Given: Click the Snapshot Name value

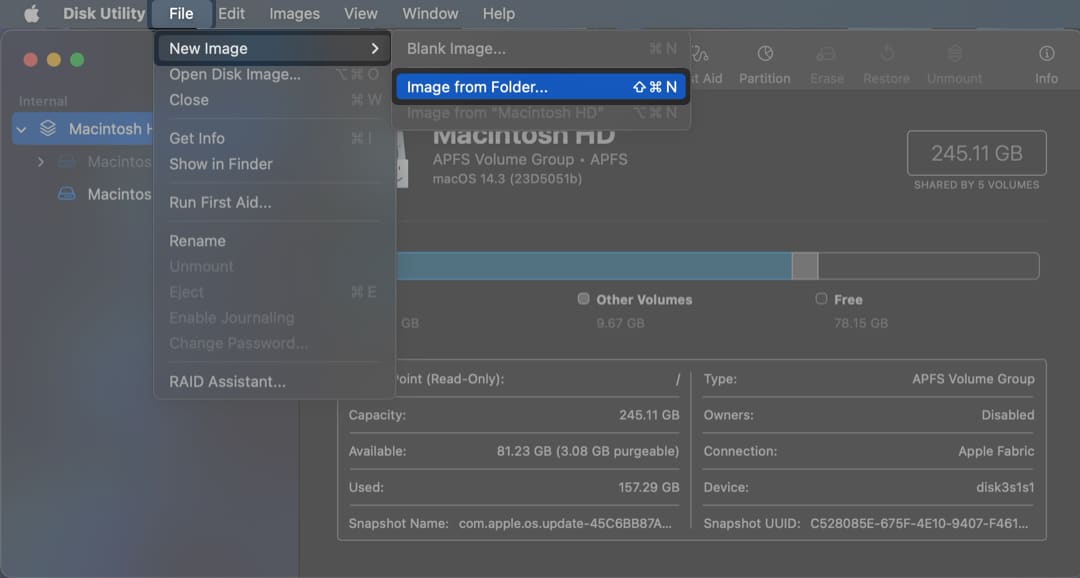Looking at the screenshot, I should tap(565, 524).
